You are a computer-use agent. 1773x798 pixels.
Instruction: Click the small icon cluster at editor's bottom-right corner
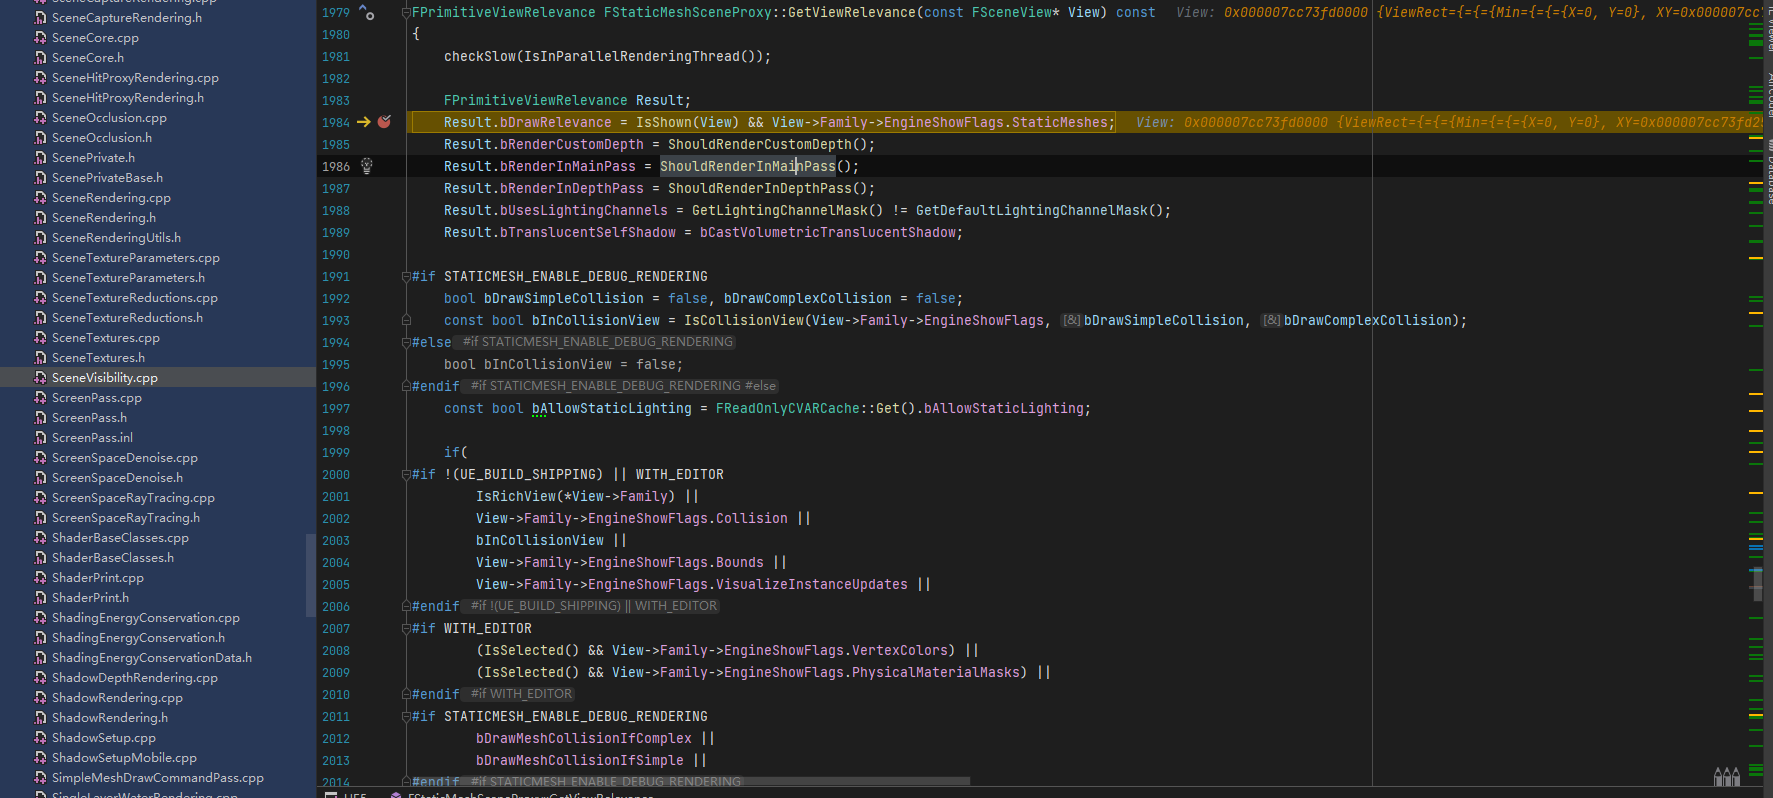pyautogui.click(x=1727, y=776)
